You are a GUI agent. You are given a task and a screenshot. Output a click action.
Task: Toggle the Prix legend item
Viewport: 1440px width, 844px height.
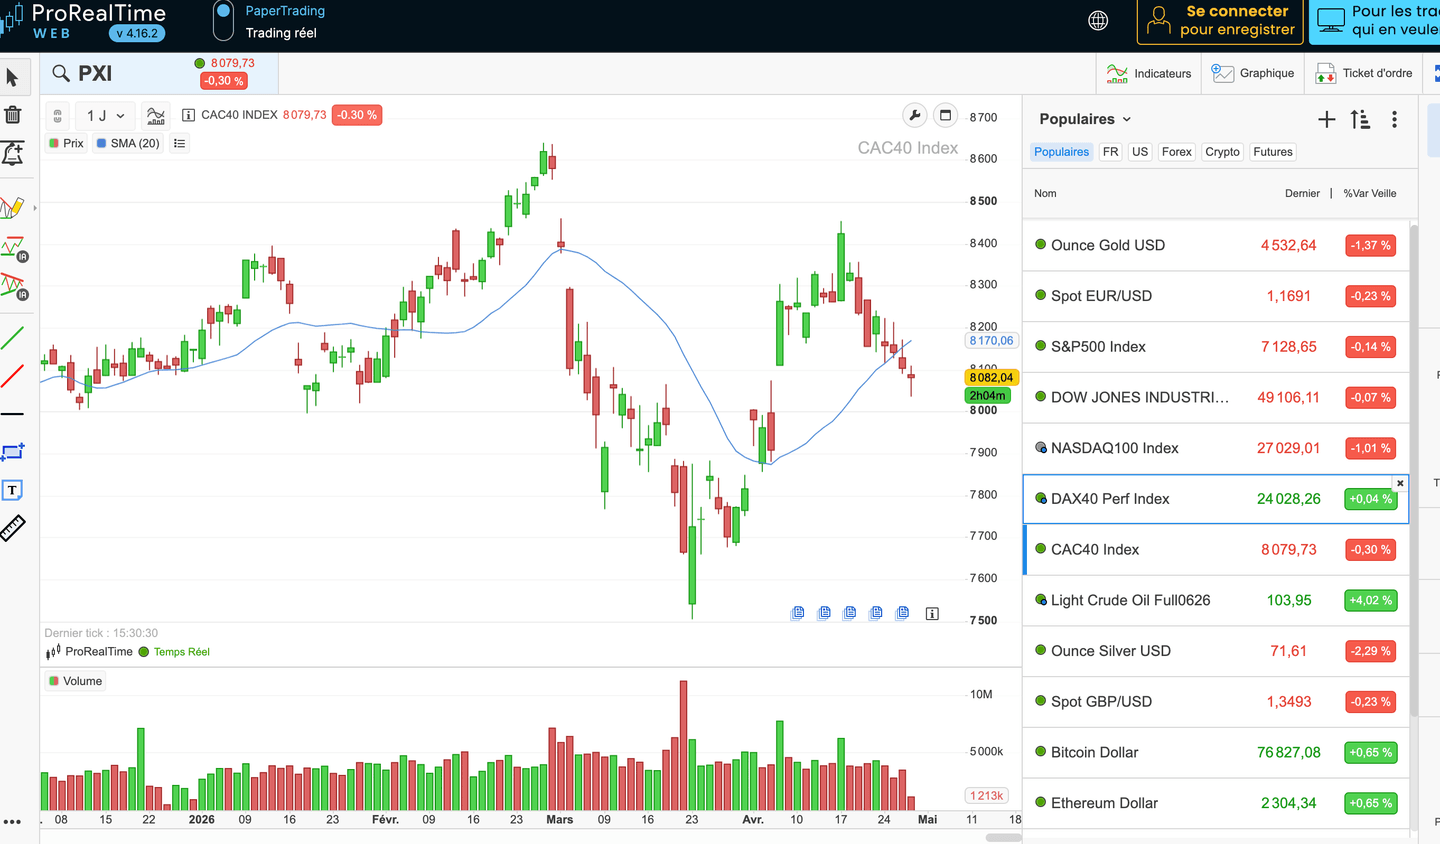(x=66, y=143)
